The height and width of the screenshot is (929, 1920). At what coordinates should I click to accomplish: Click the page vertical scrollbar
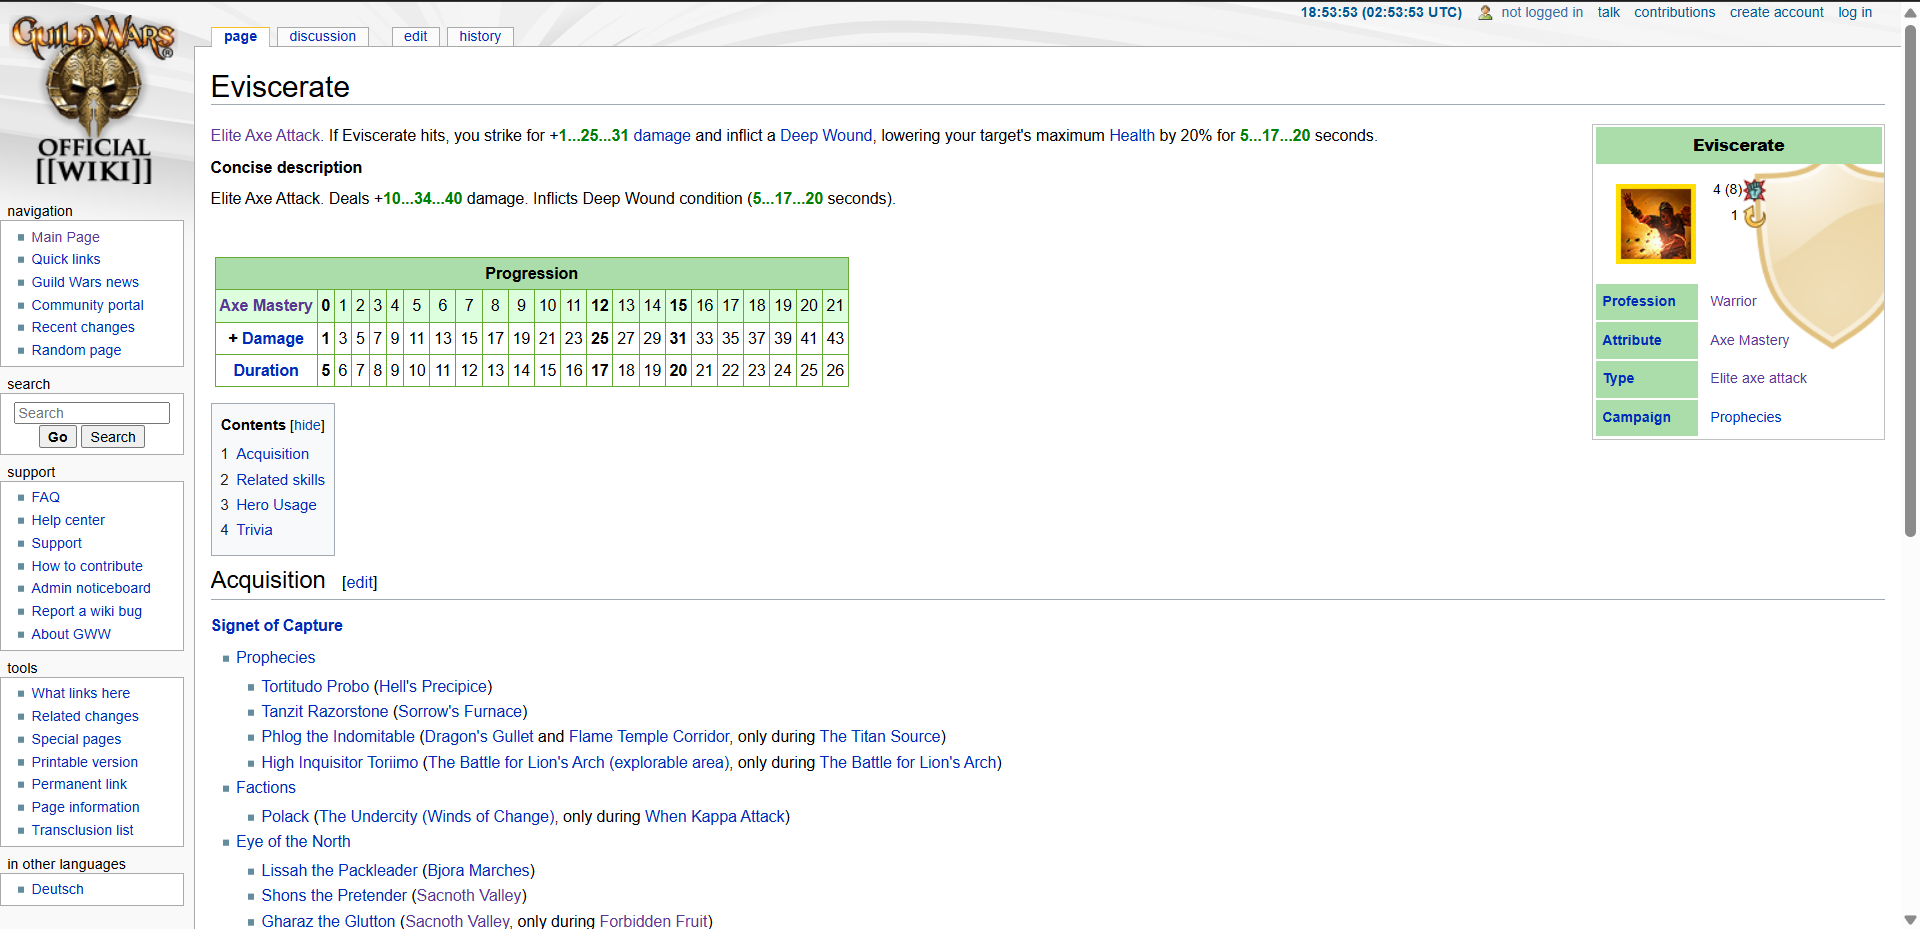[1910, 280]
